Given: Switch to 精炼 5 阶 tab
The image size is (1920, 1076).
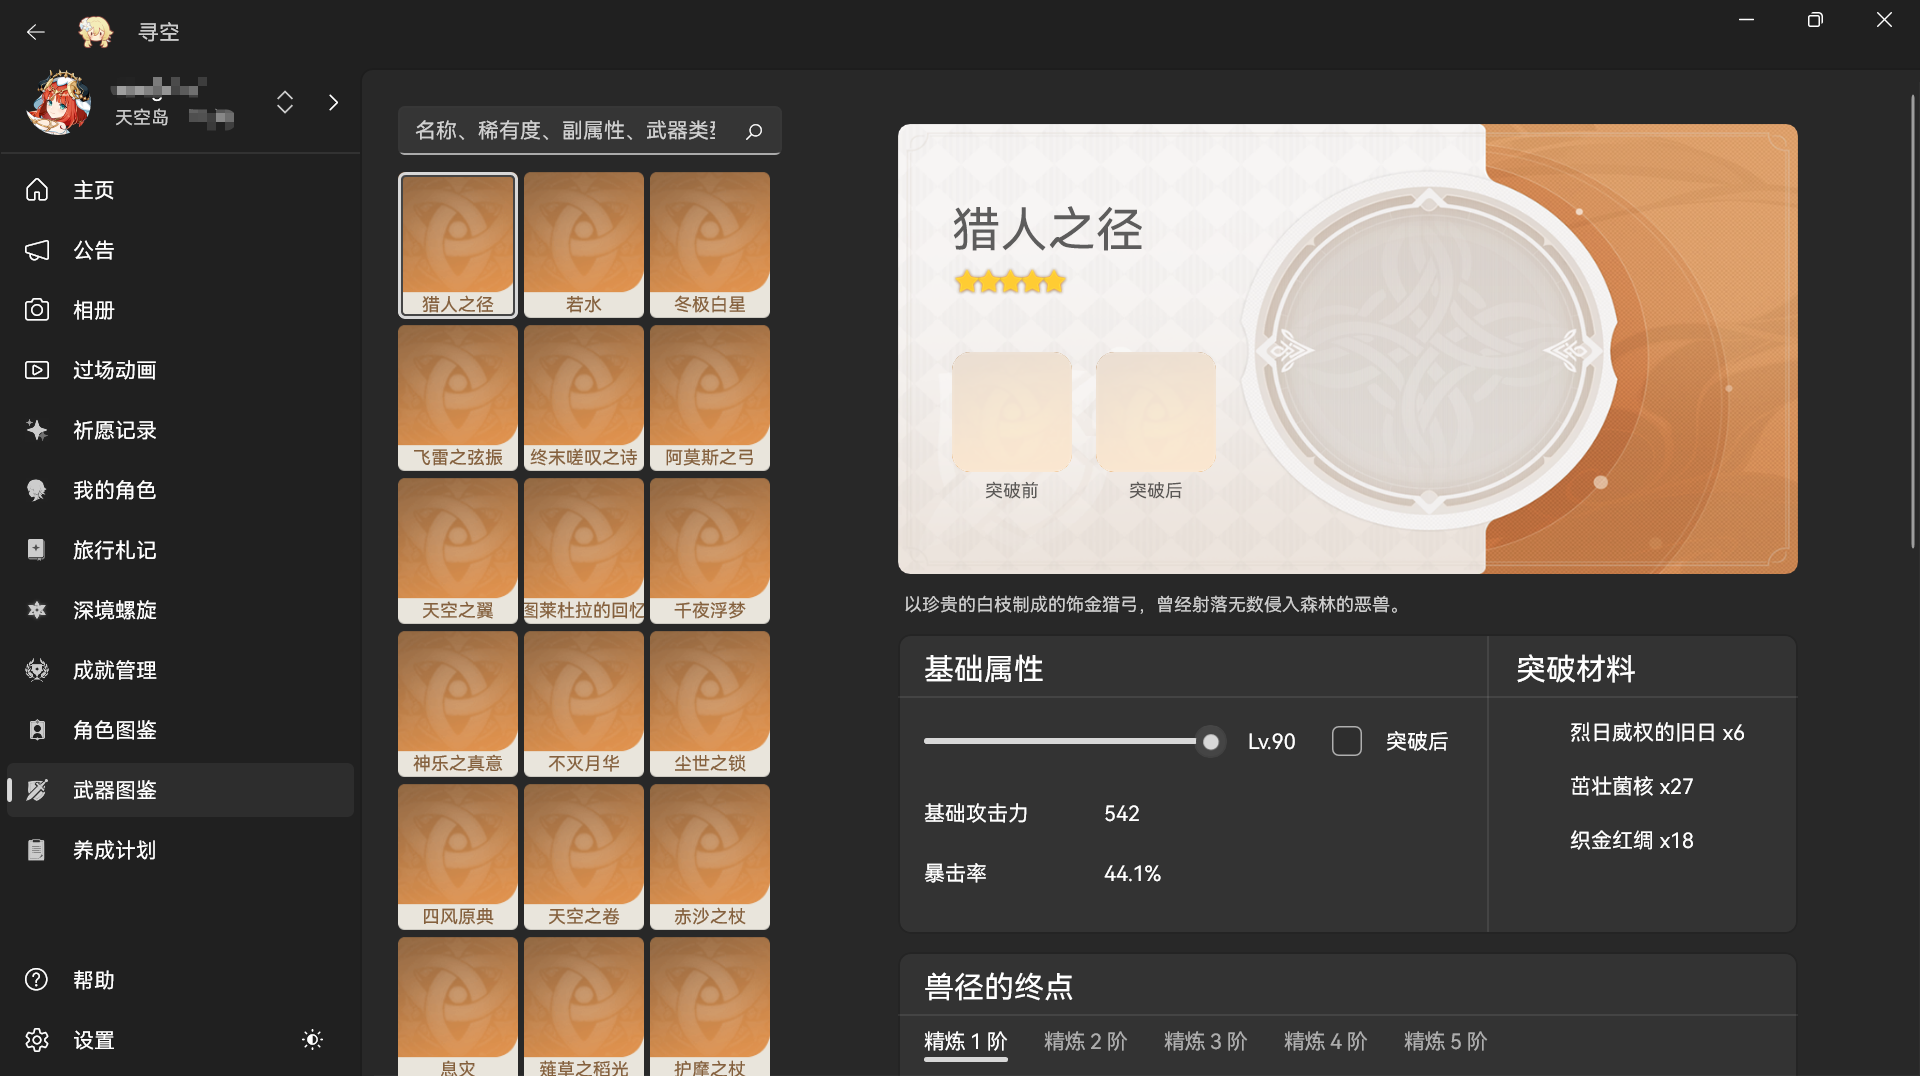Looking at the screenshot, I should pos(1446,1041).
